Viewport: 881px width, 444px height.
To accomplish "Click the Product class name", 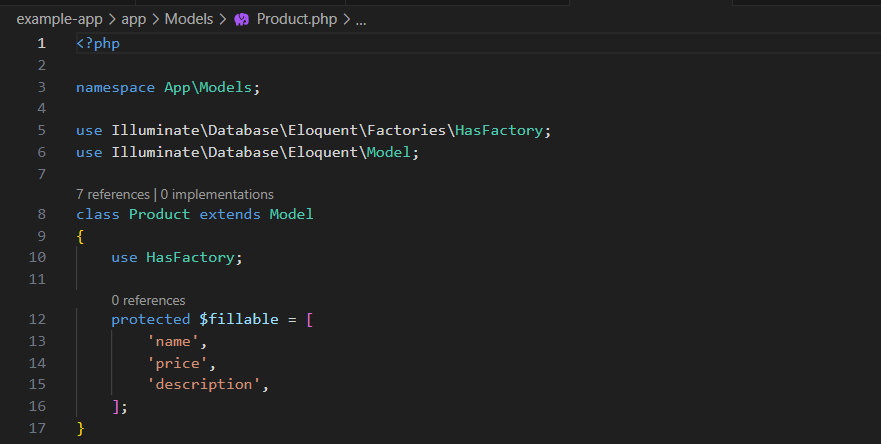I will 160,214.
